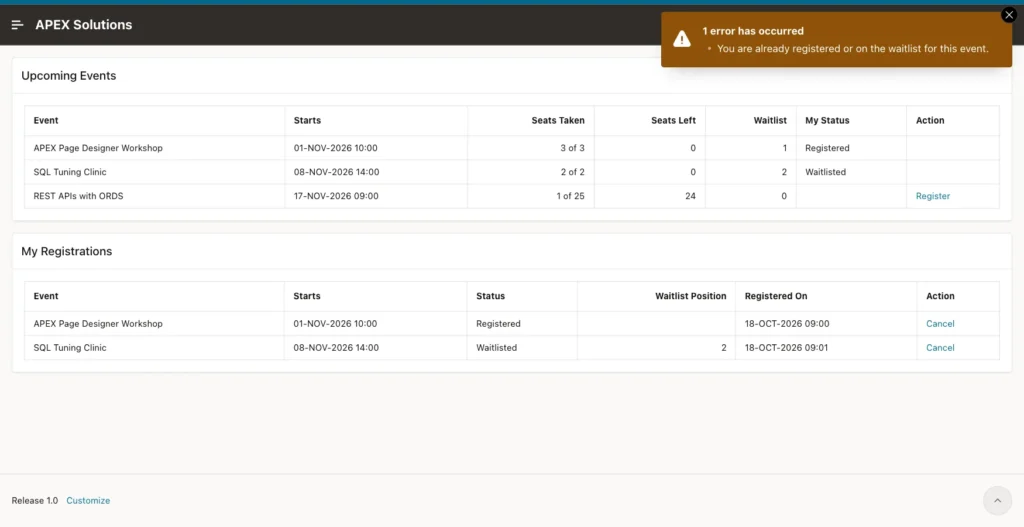Click the Waitlist Position column header
Screen dimensions: 1024x527
tap(691, 296)
